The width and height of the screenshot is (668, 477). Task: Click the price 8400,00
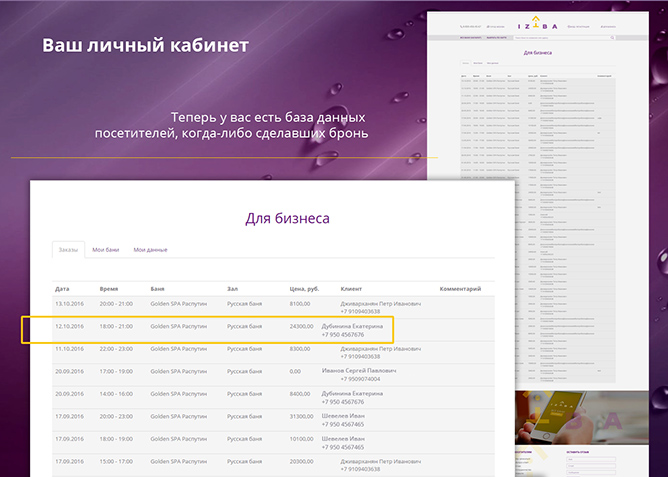(x=300, y=394)
